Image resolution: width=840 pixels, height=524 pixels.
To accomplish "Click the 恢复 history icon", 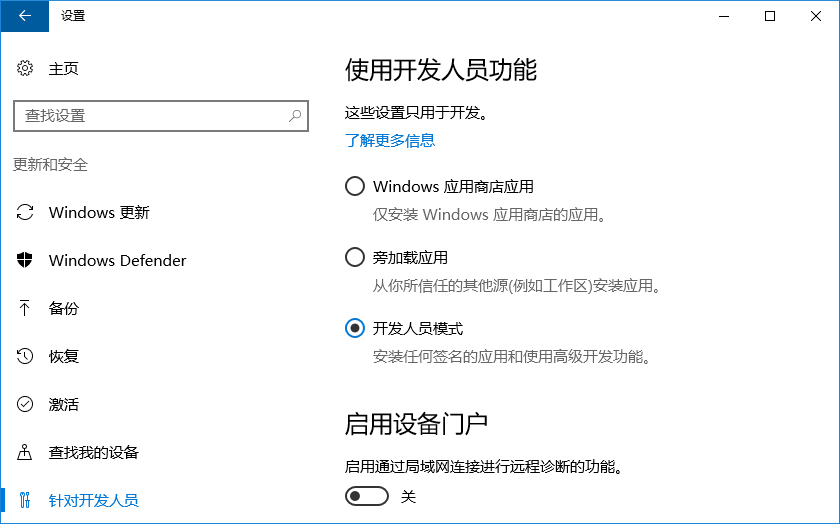I will 25,356.
